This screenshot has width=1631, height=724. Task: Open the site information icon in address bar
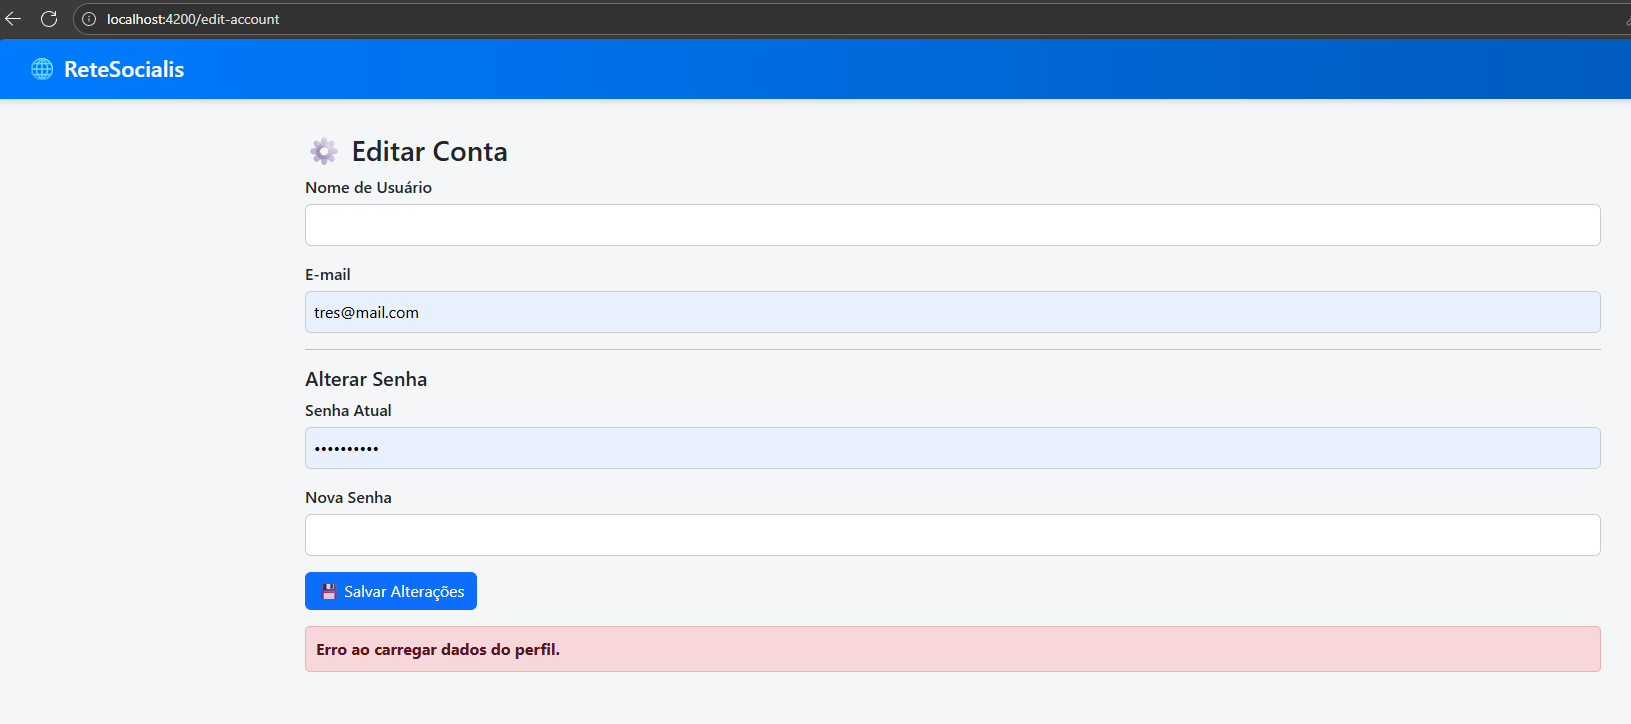[x=89, y=19]
